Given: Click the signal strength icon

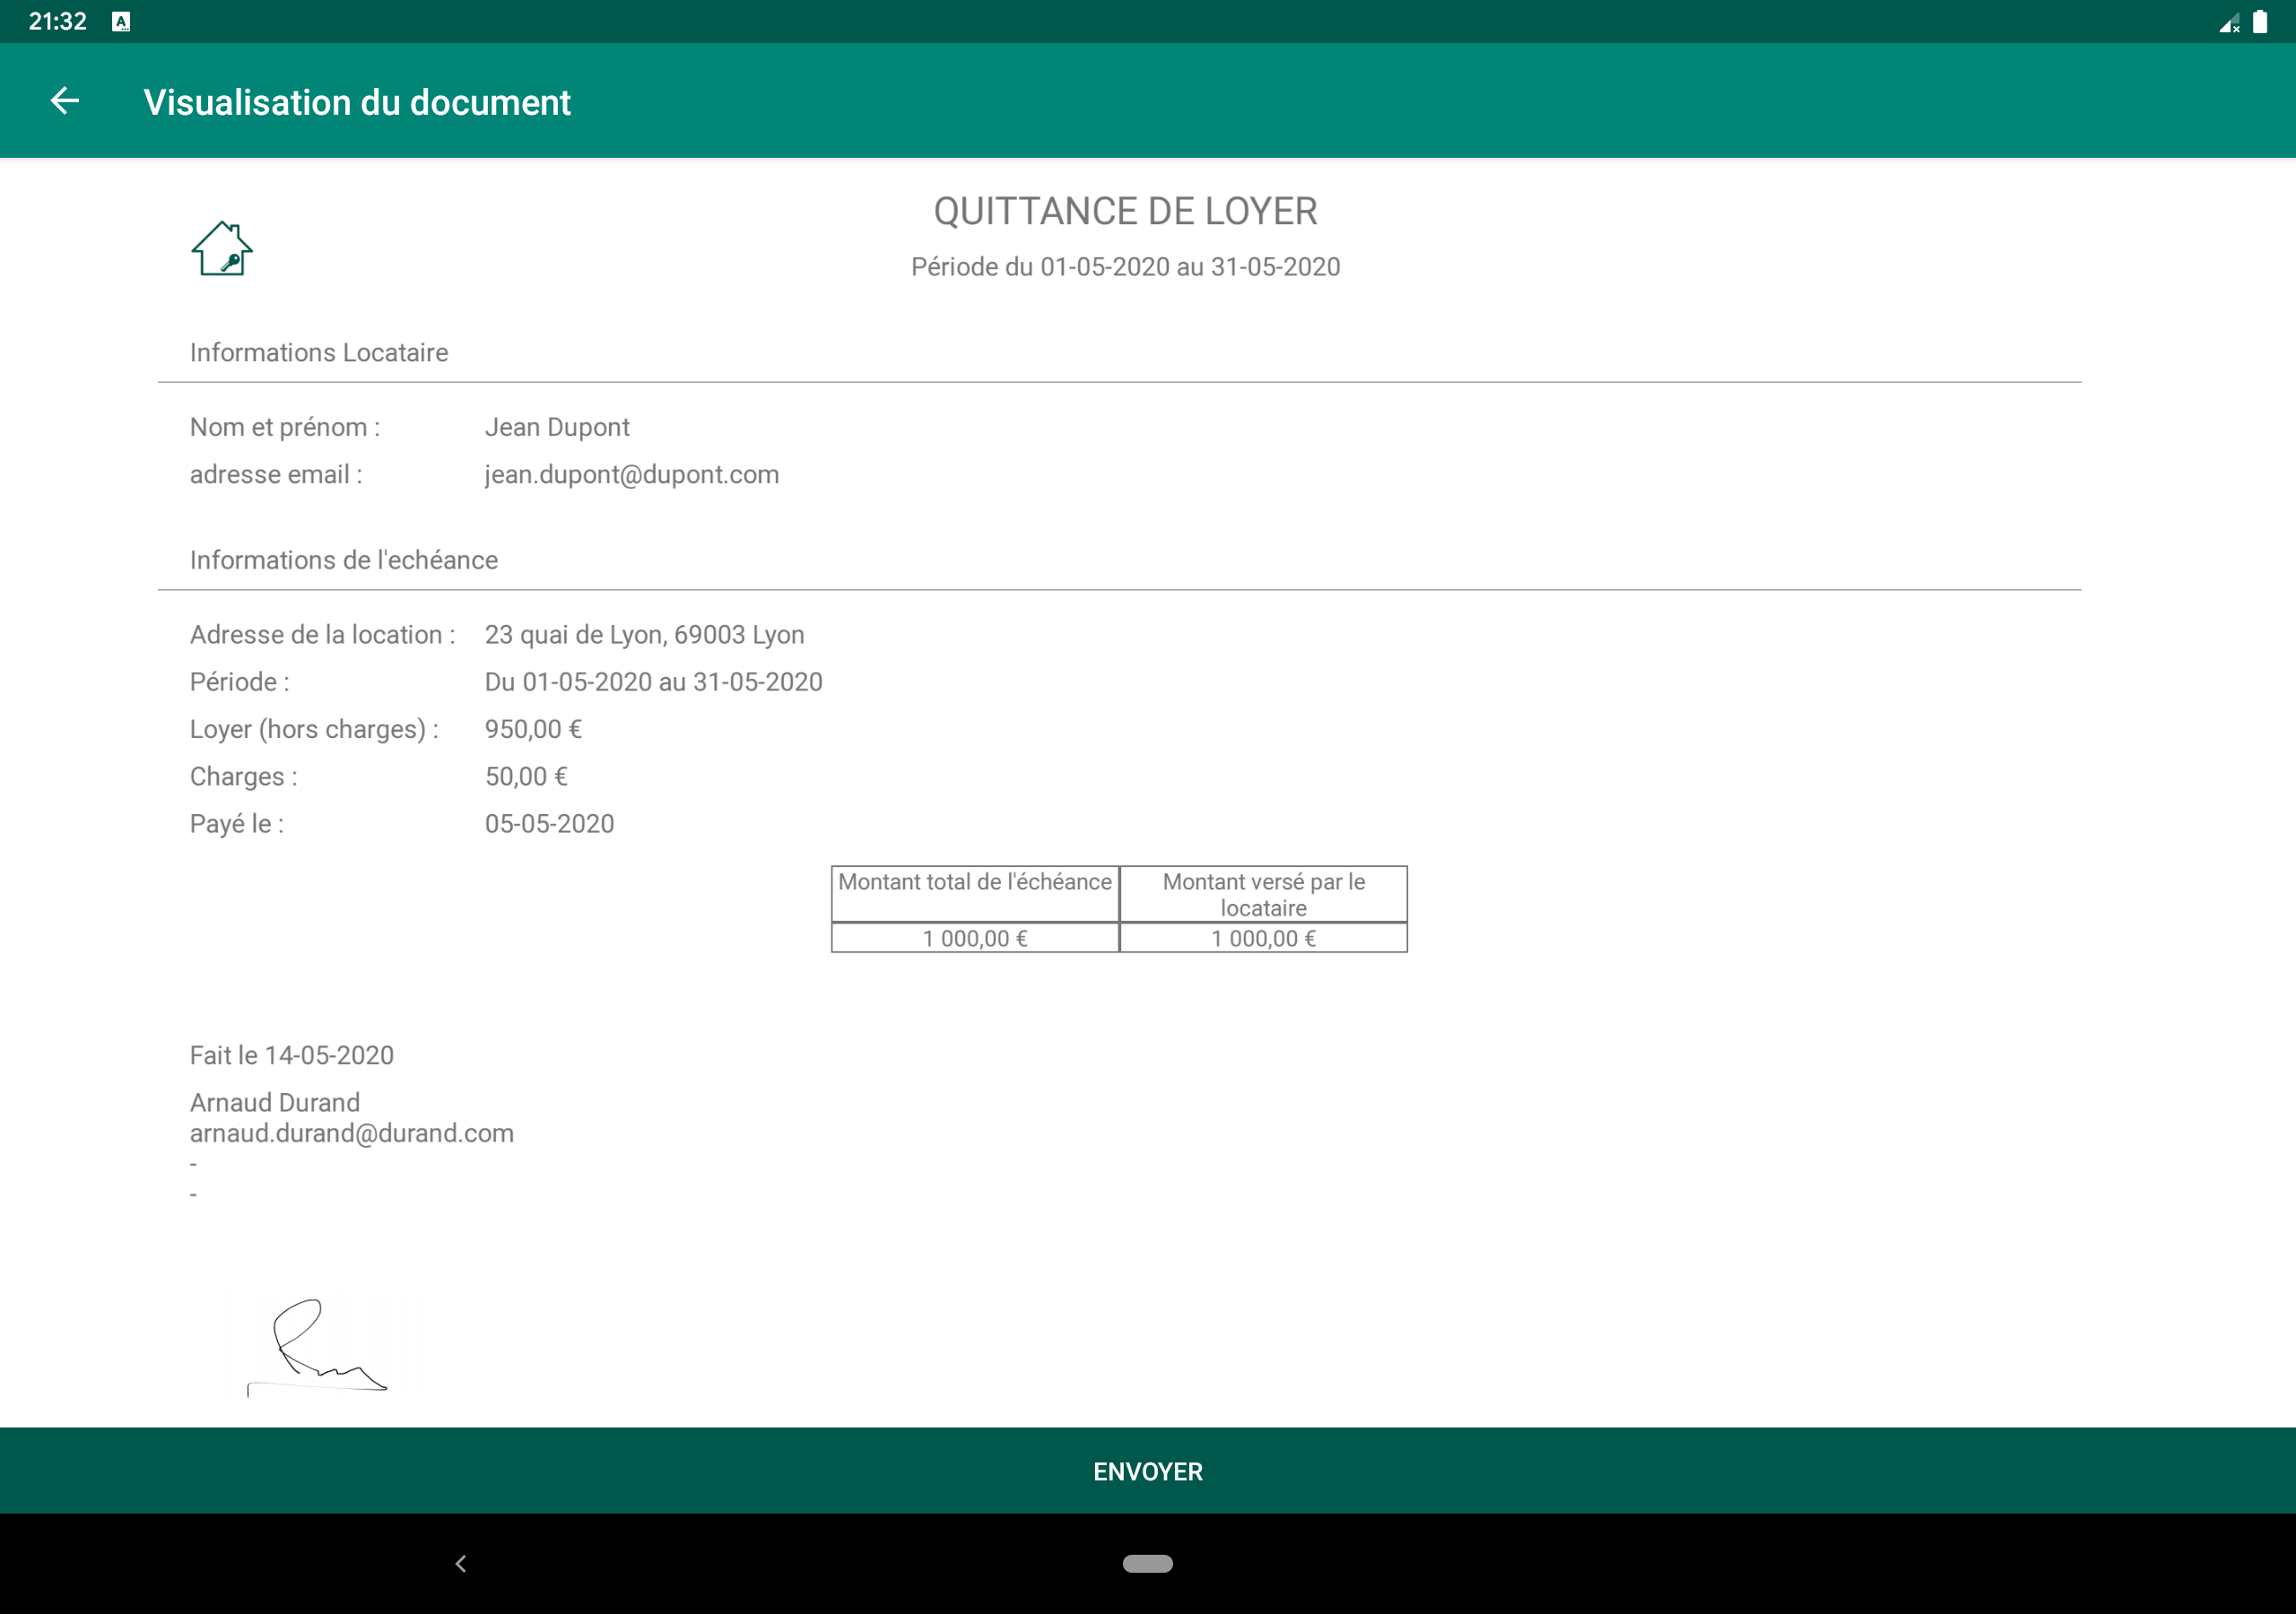Looking at the screenshot, I should [x=2228, y=24].
